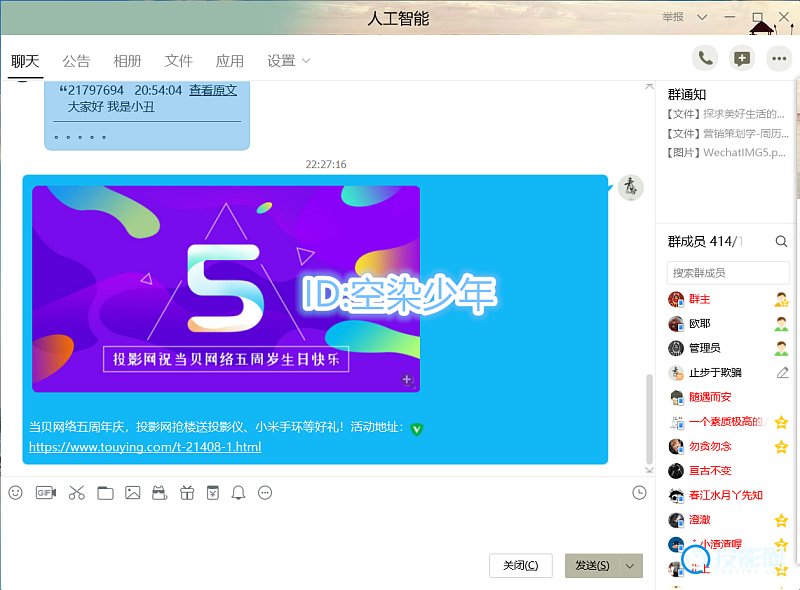
Task: Open the three-dot more options button
Action: pyautogui.click(x=779, y=59)
